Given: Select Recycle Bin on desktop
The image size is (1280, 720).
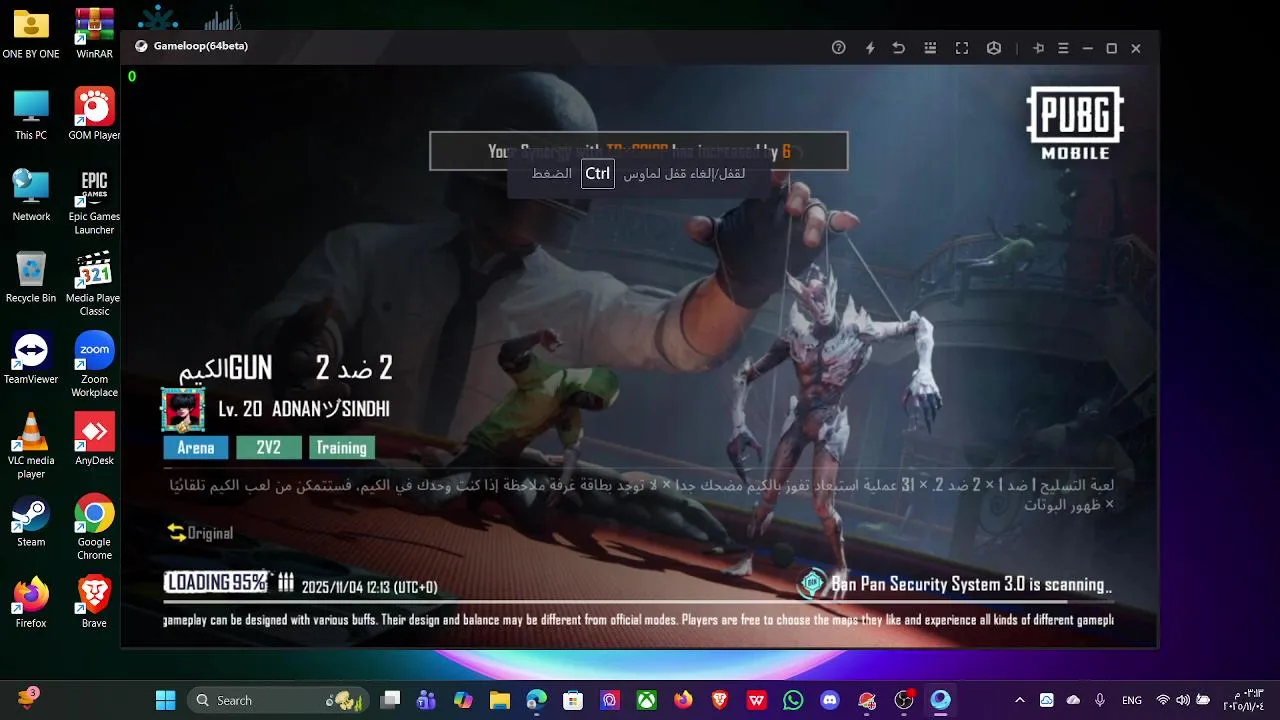Looking at the screenshot, I should (x=31, y=278).
